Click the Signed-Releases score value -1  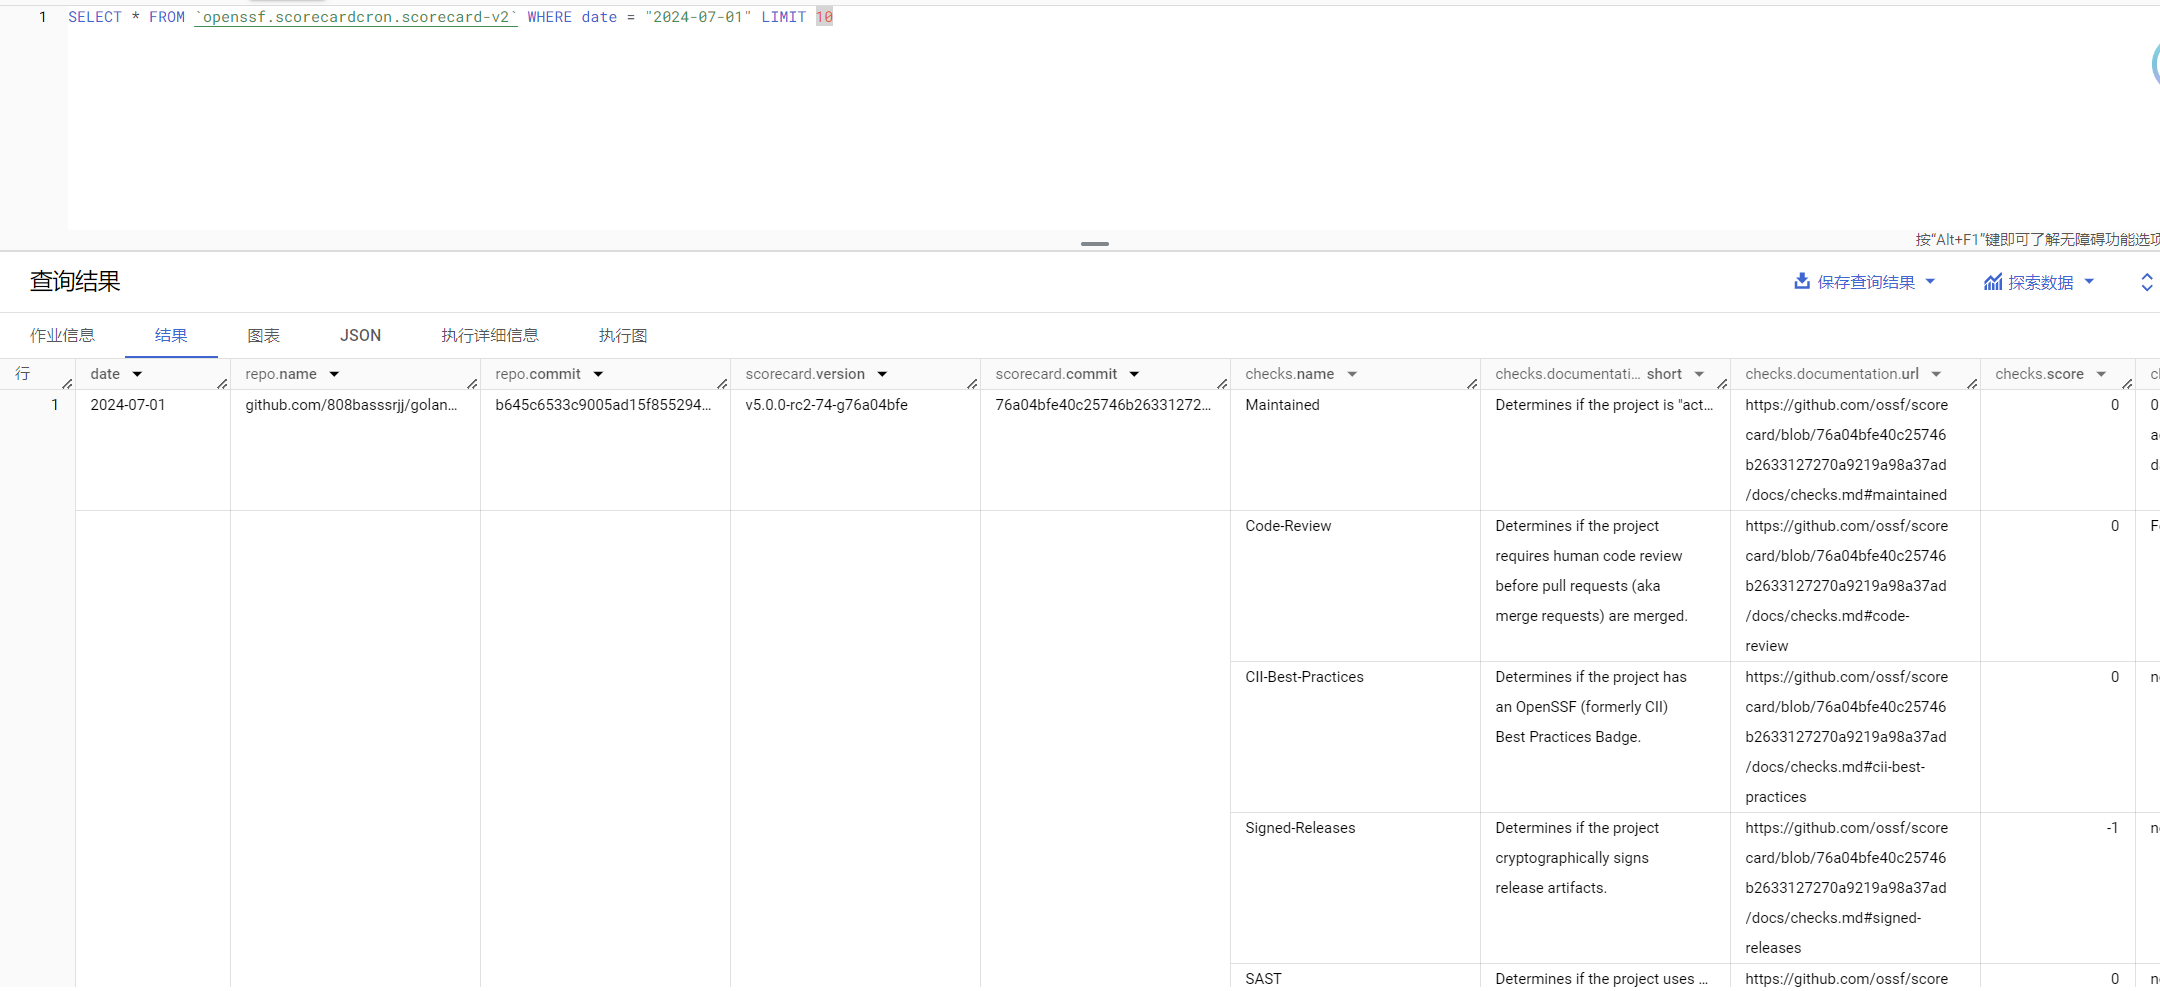point(2112,828)
